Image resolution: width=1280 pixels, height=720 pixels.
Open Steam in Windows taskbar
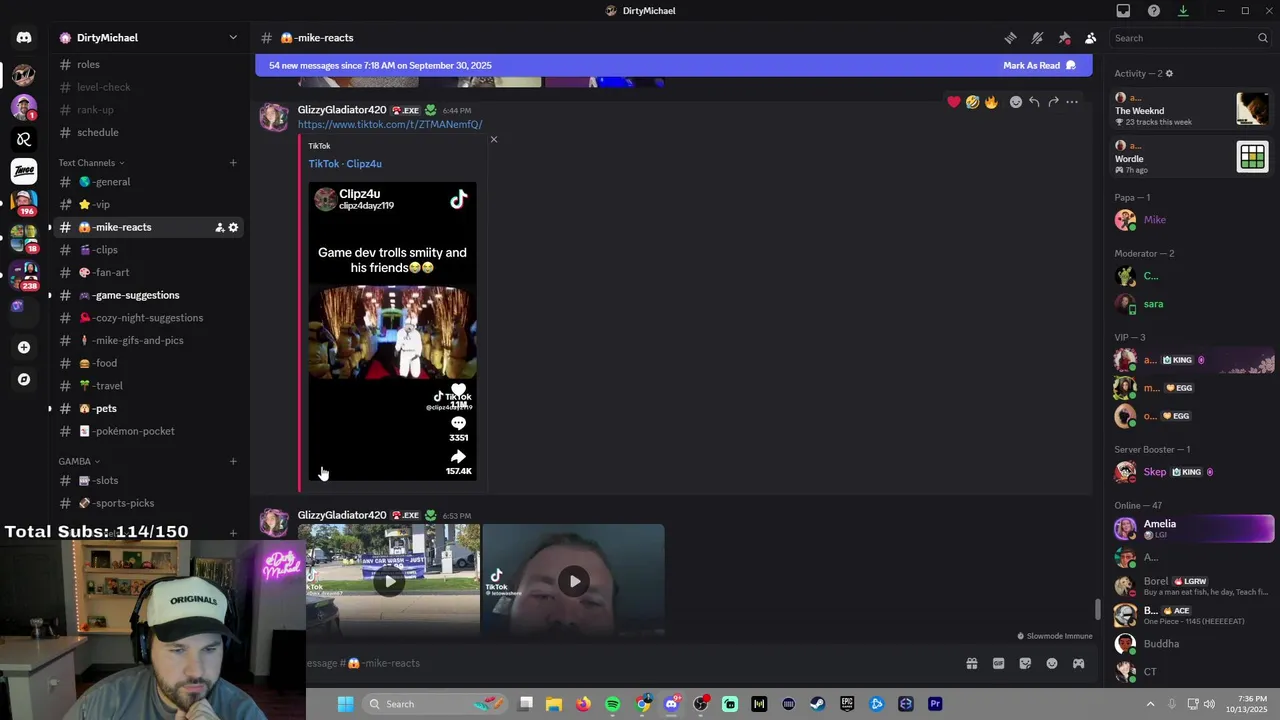[x=817, y=704]
